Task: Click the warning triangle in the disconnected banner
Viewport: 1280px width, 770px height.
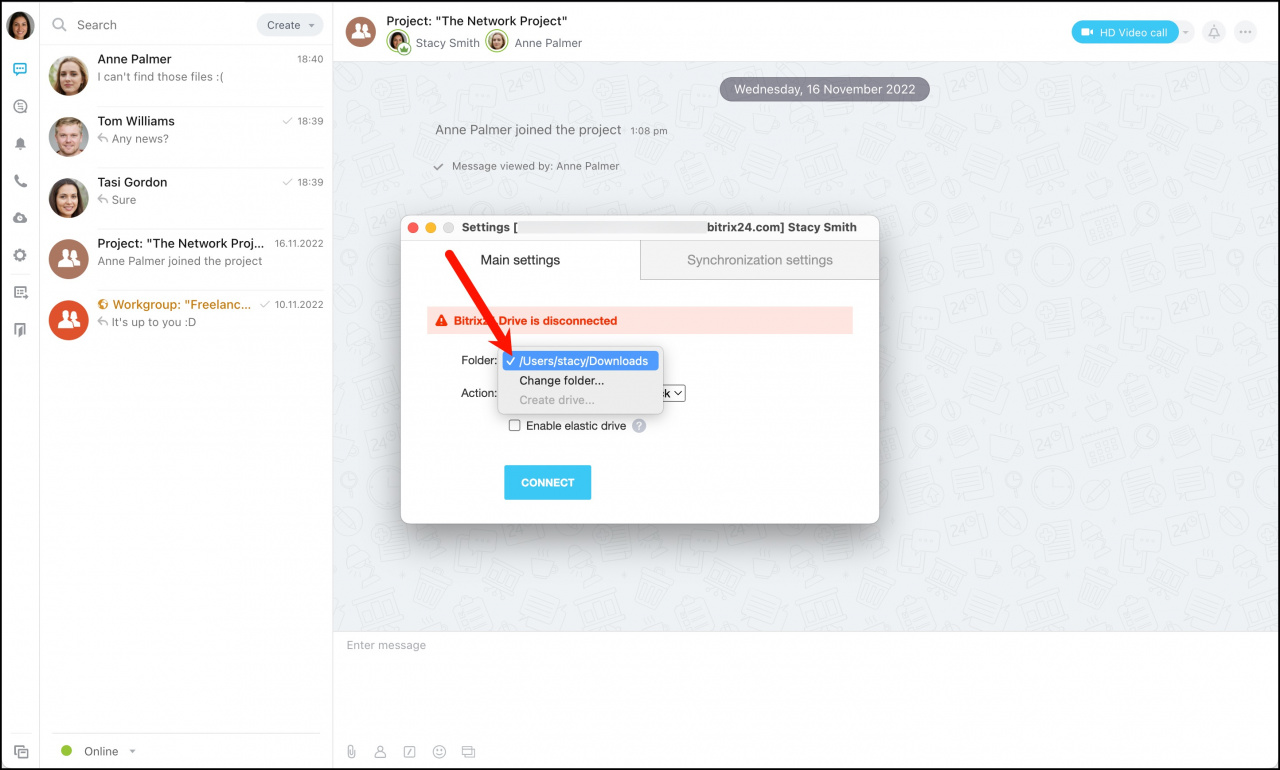Action: coord(441,321)
